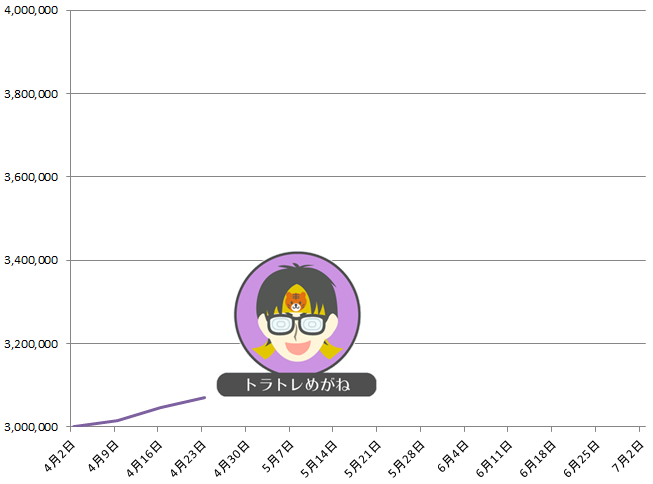
Task: Click the 5月21日 date label
Action: 362,459
